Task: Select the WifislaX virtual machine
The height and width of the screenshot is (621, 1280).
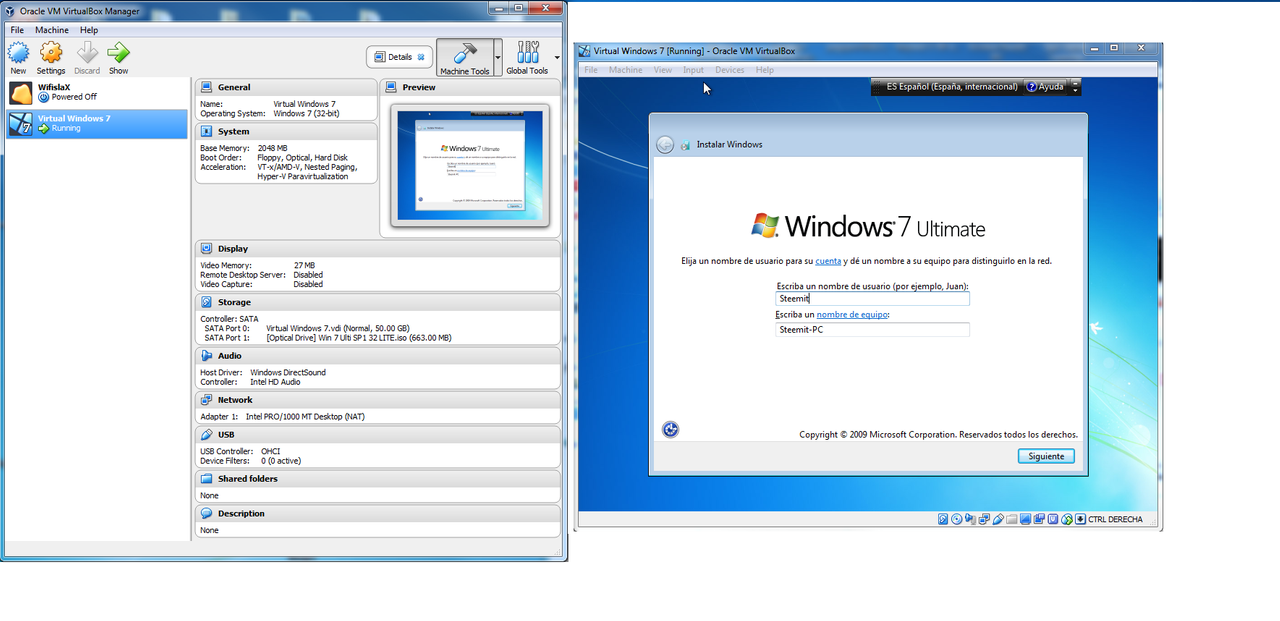Action: 96,92
